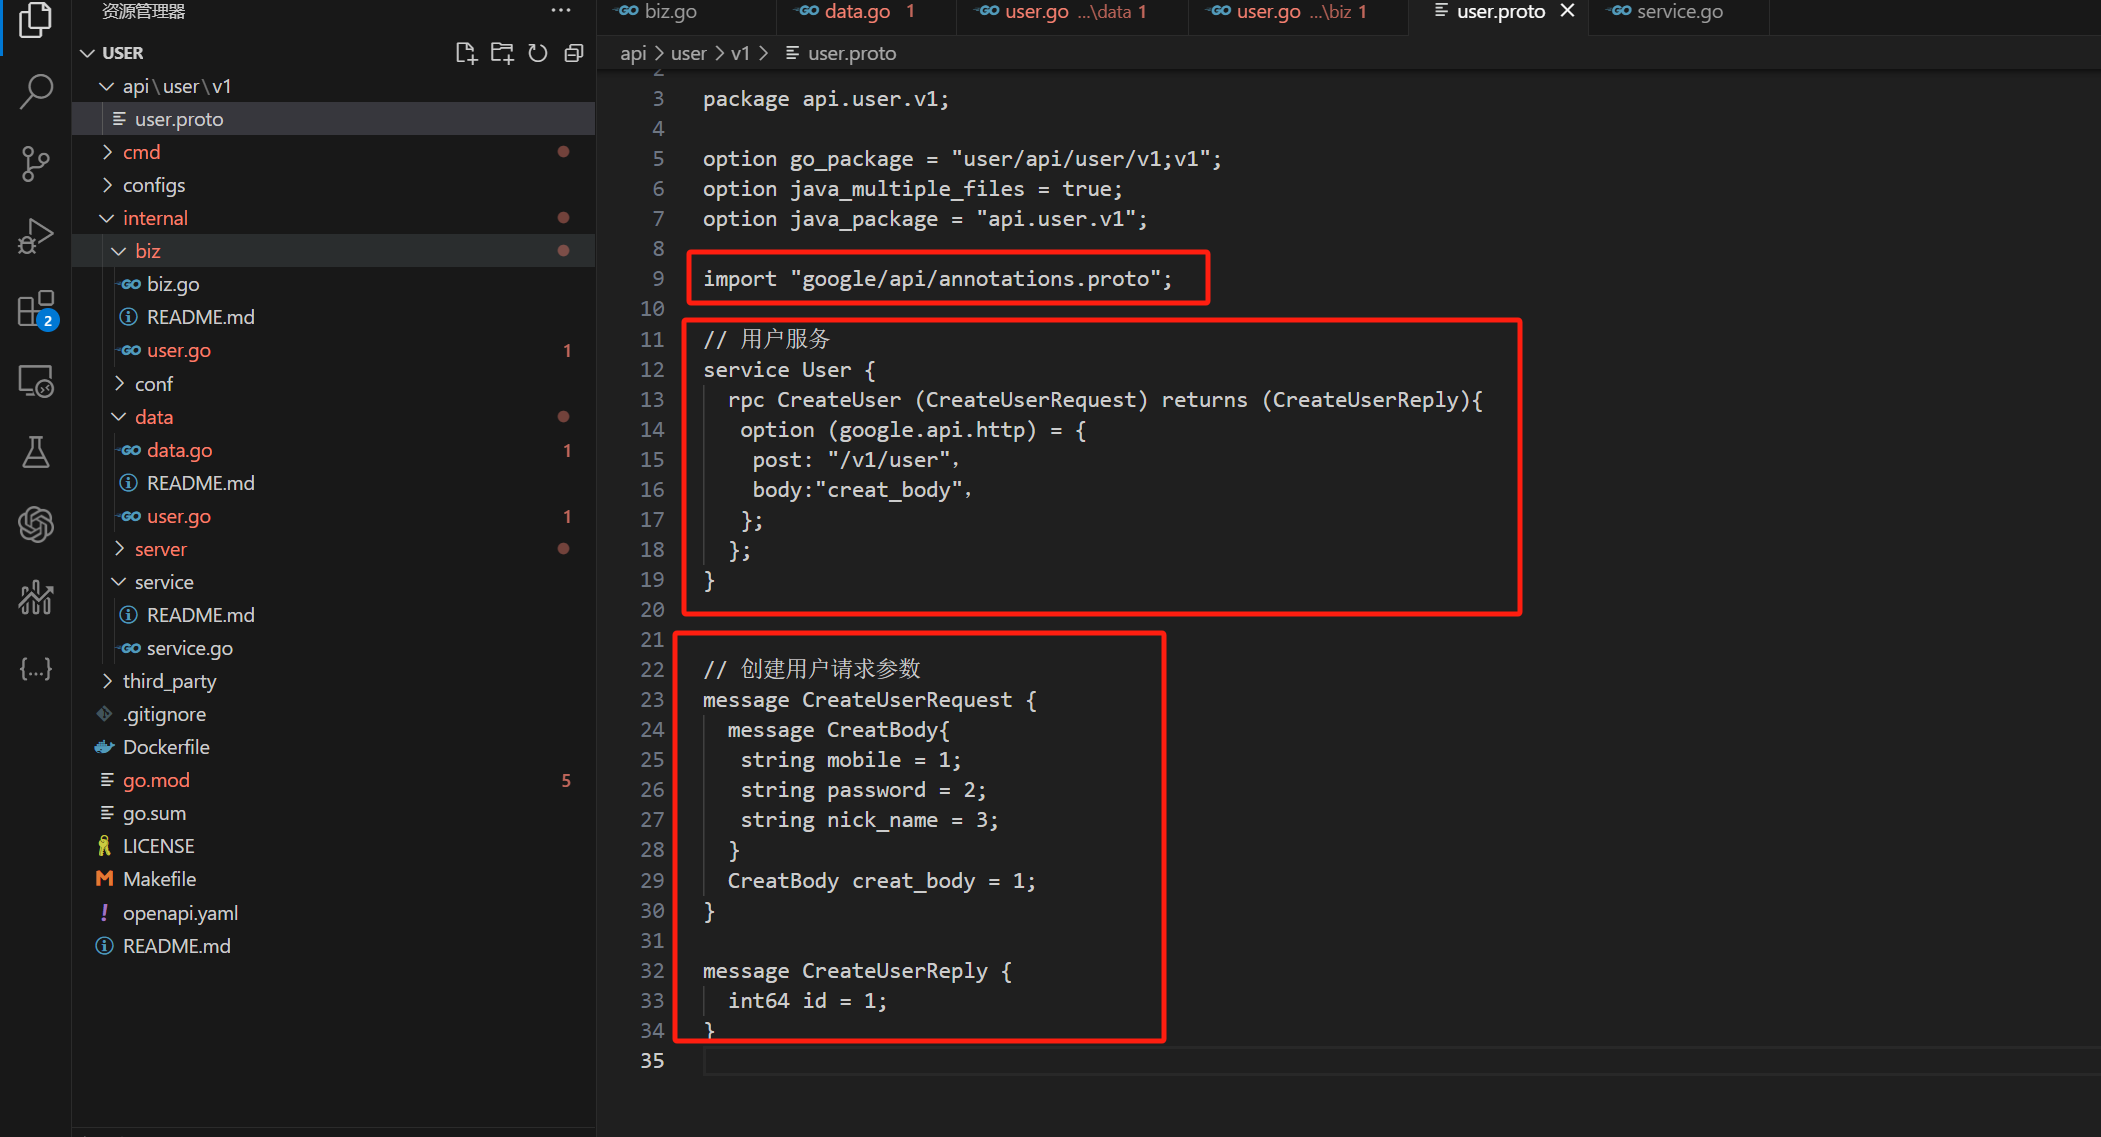
Task: Expand the cmd folder
Action: tap(106, 152)
